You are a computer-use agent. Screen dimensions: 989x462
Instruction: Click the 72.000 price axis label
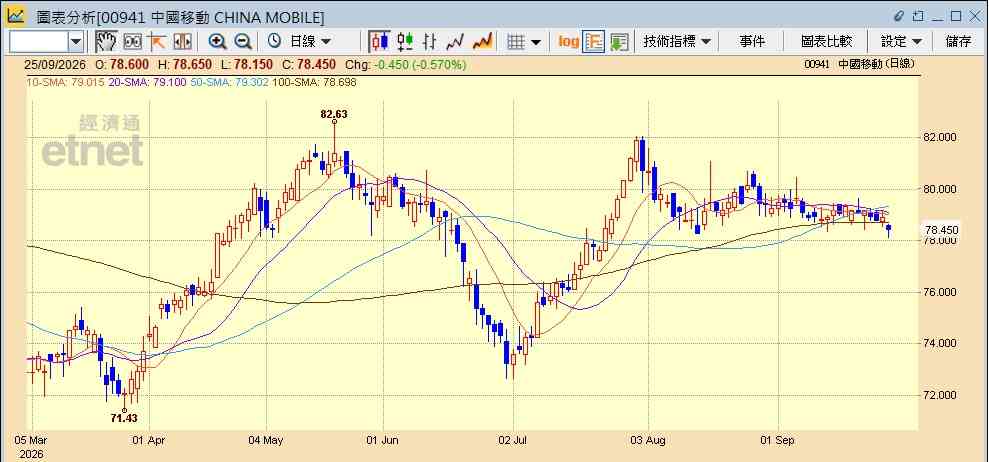[940, 396]
